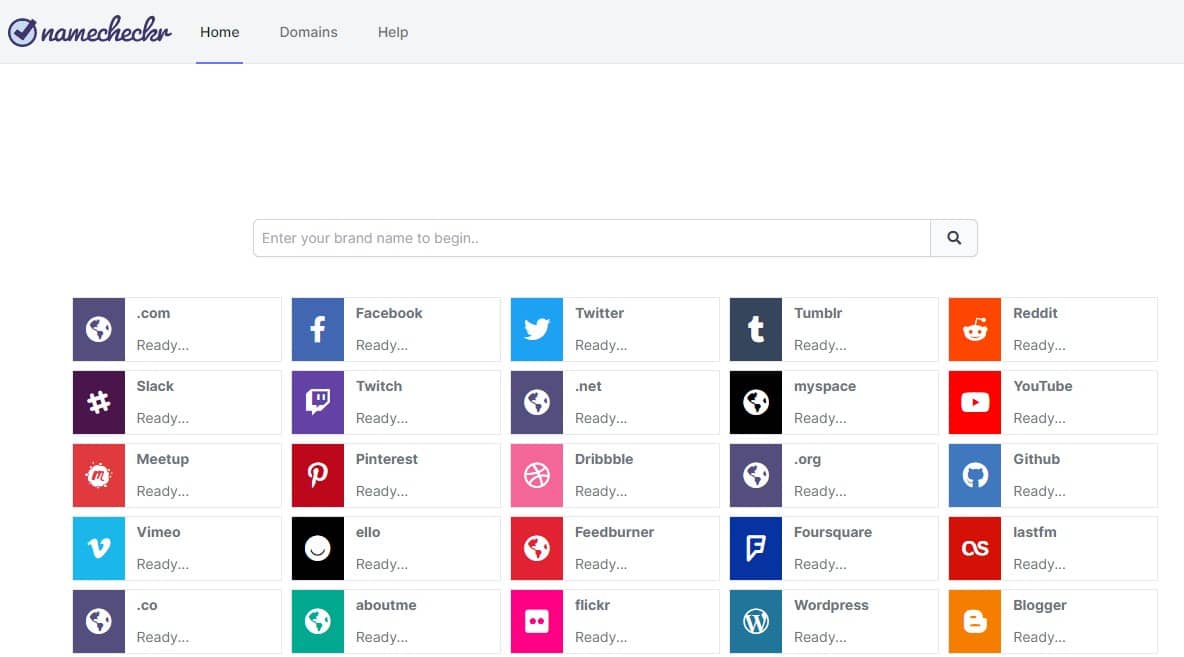Select the aboutme label text
This screenshot has width=1184, height=657.
[386, 605]
